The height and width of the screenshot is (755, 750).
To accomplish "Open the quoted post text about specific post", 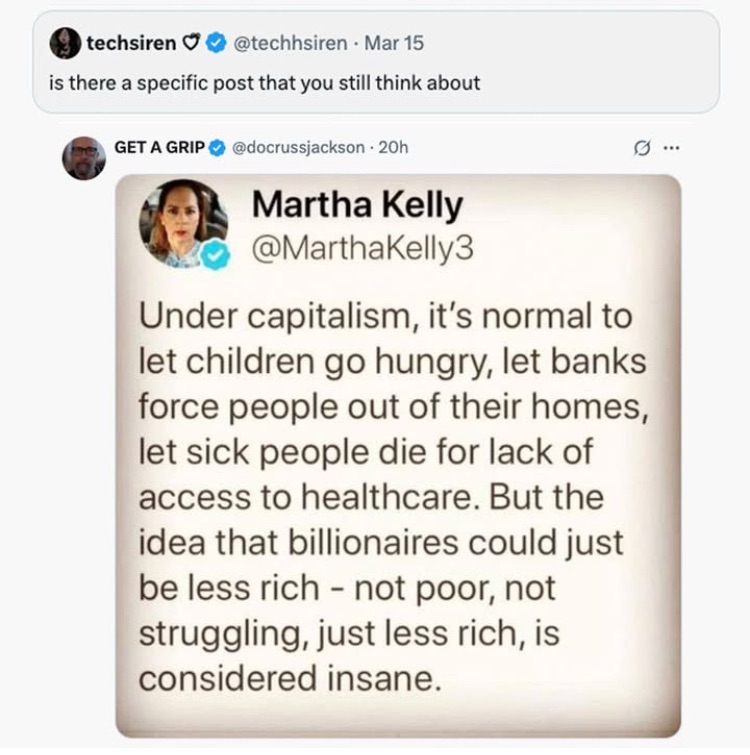I will click(x=265, y=82).
